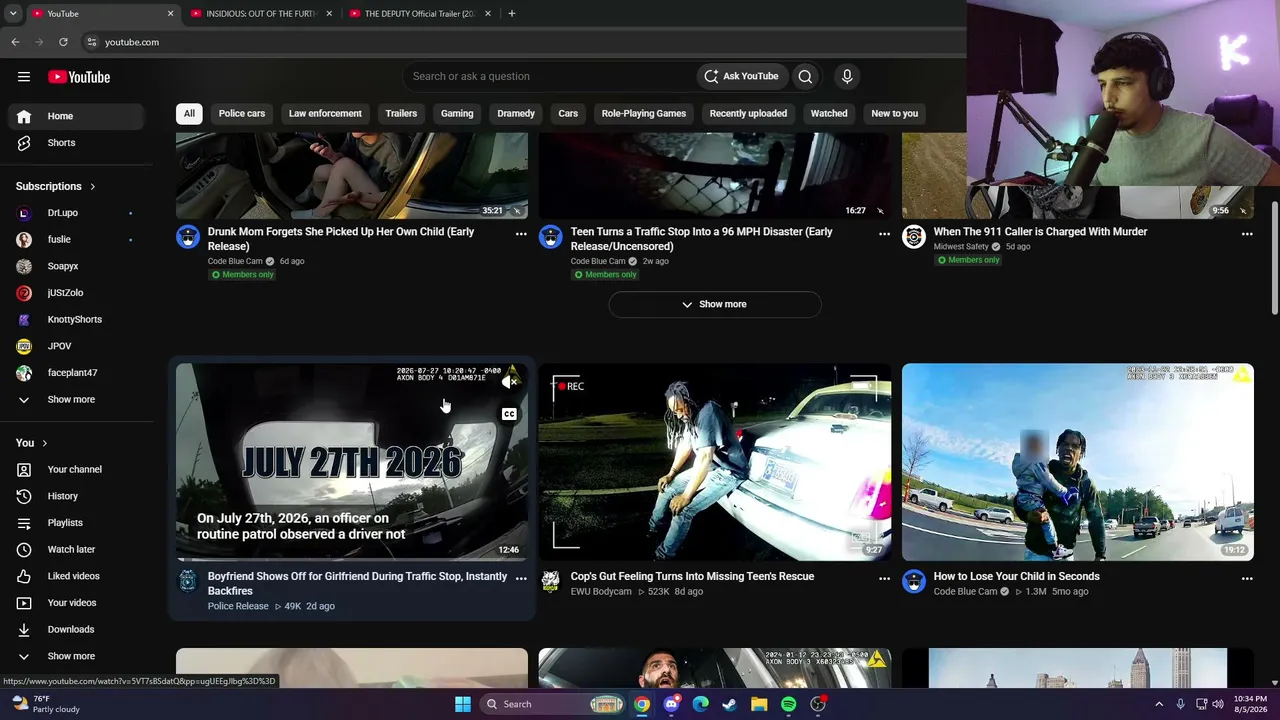The image size is (1280, 720).
Task: Expand the shelf with Show more button
Action: tap(715, 304)
